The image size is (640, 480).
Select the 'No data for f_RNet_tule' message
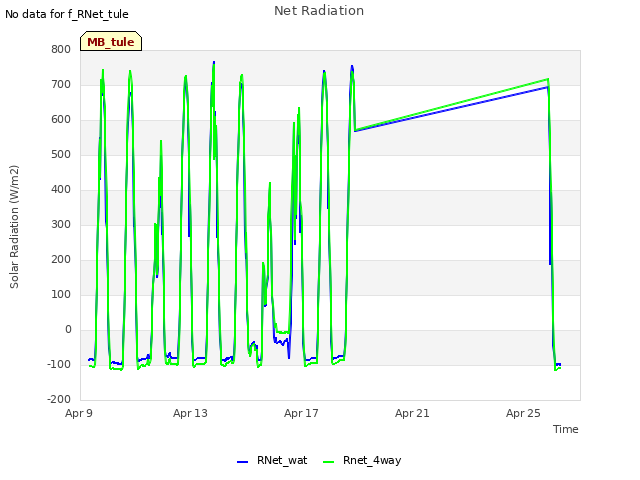click(x=67, y=14)
